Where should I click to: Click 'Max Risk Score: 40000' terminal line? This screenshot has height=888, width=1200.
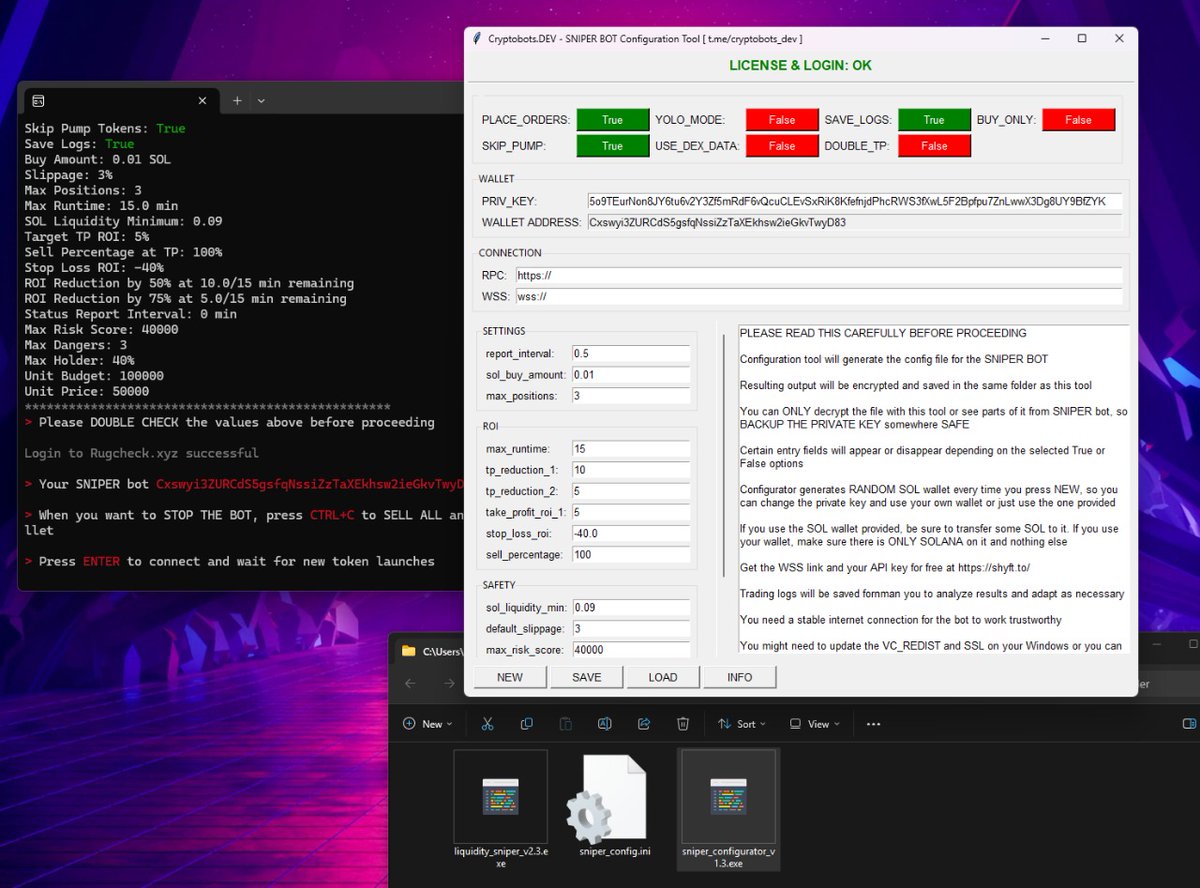tap(102, 329)
